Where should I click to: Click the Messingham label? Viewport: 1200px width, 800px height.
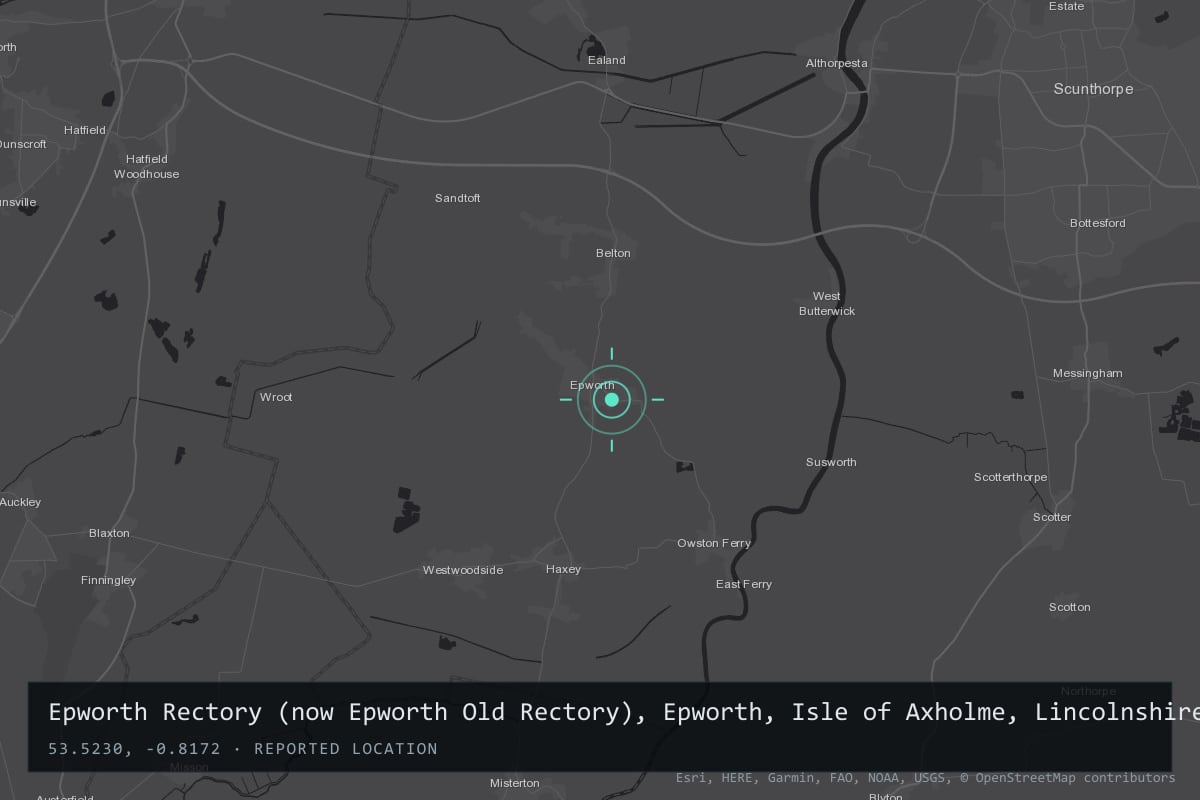[1087, 373]
